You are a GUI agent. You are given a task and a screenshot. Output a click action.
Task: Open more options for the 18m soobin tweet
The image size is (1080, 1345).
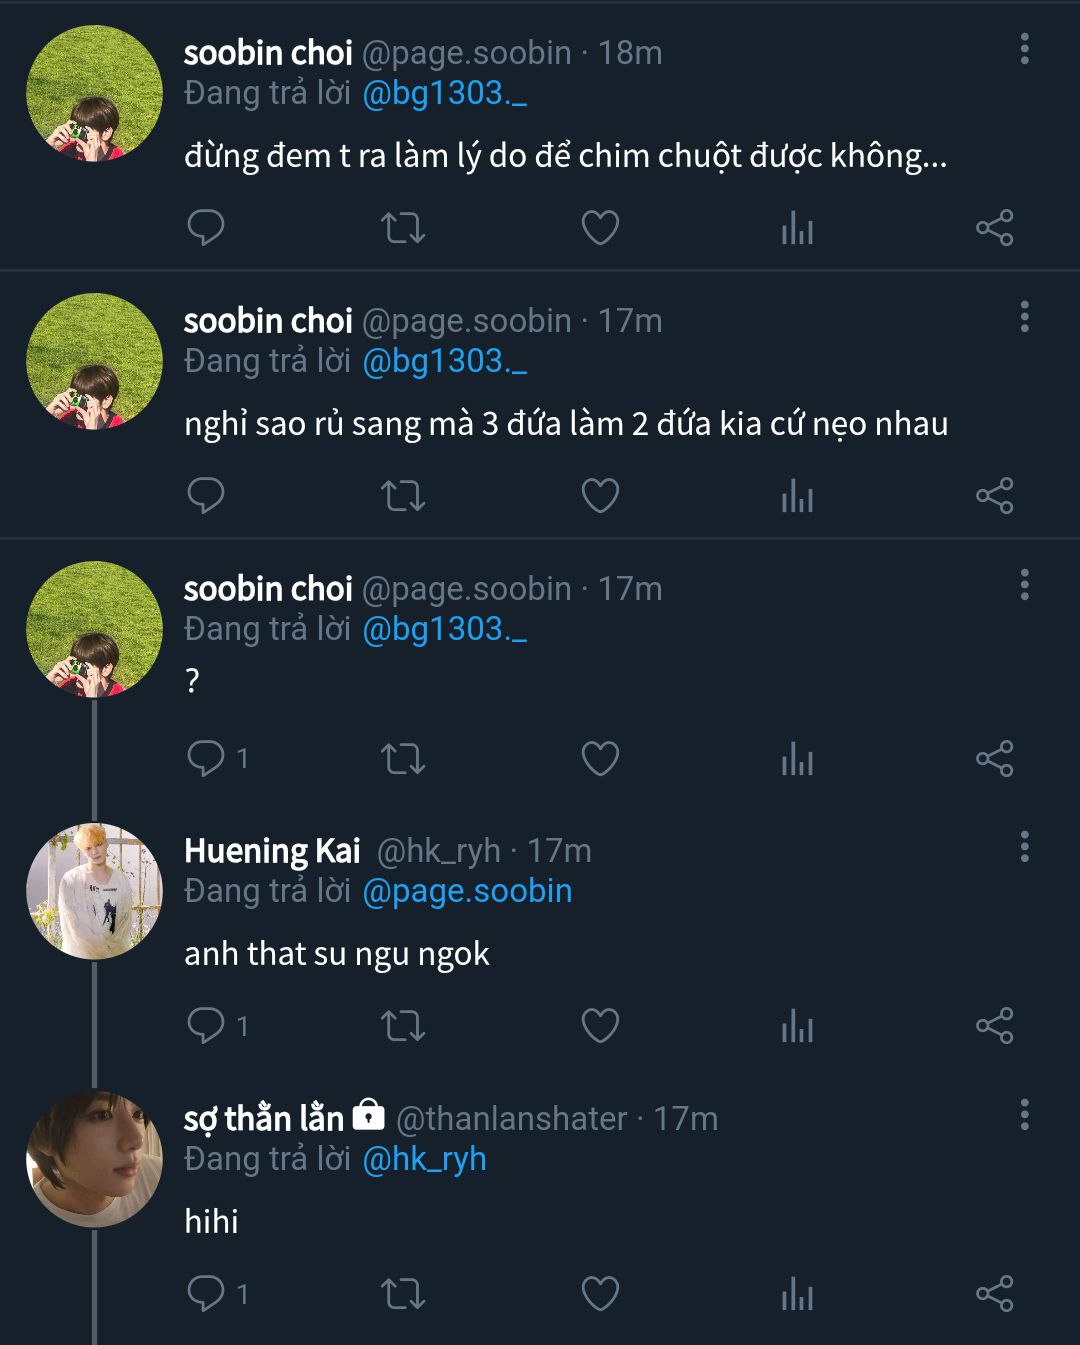1024,49
